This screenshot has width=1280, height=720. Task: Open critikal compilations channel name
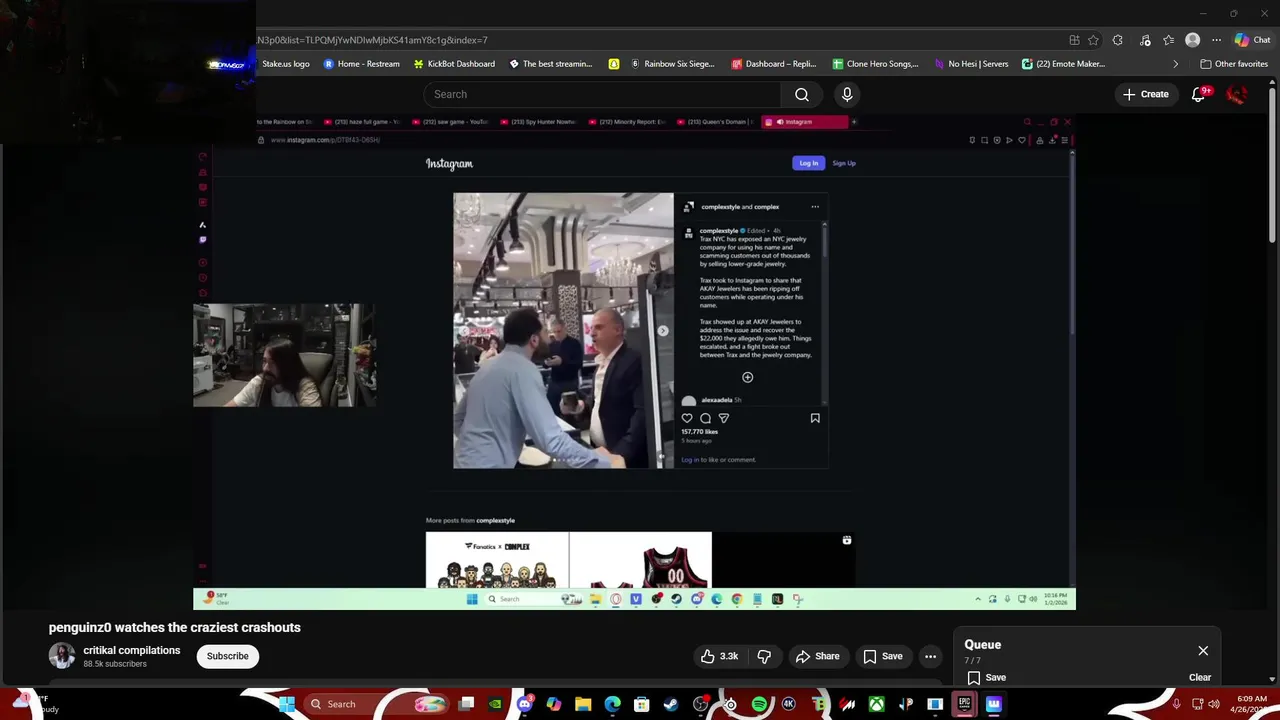132,650
